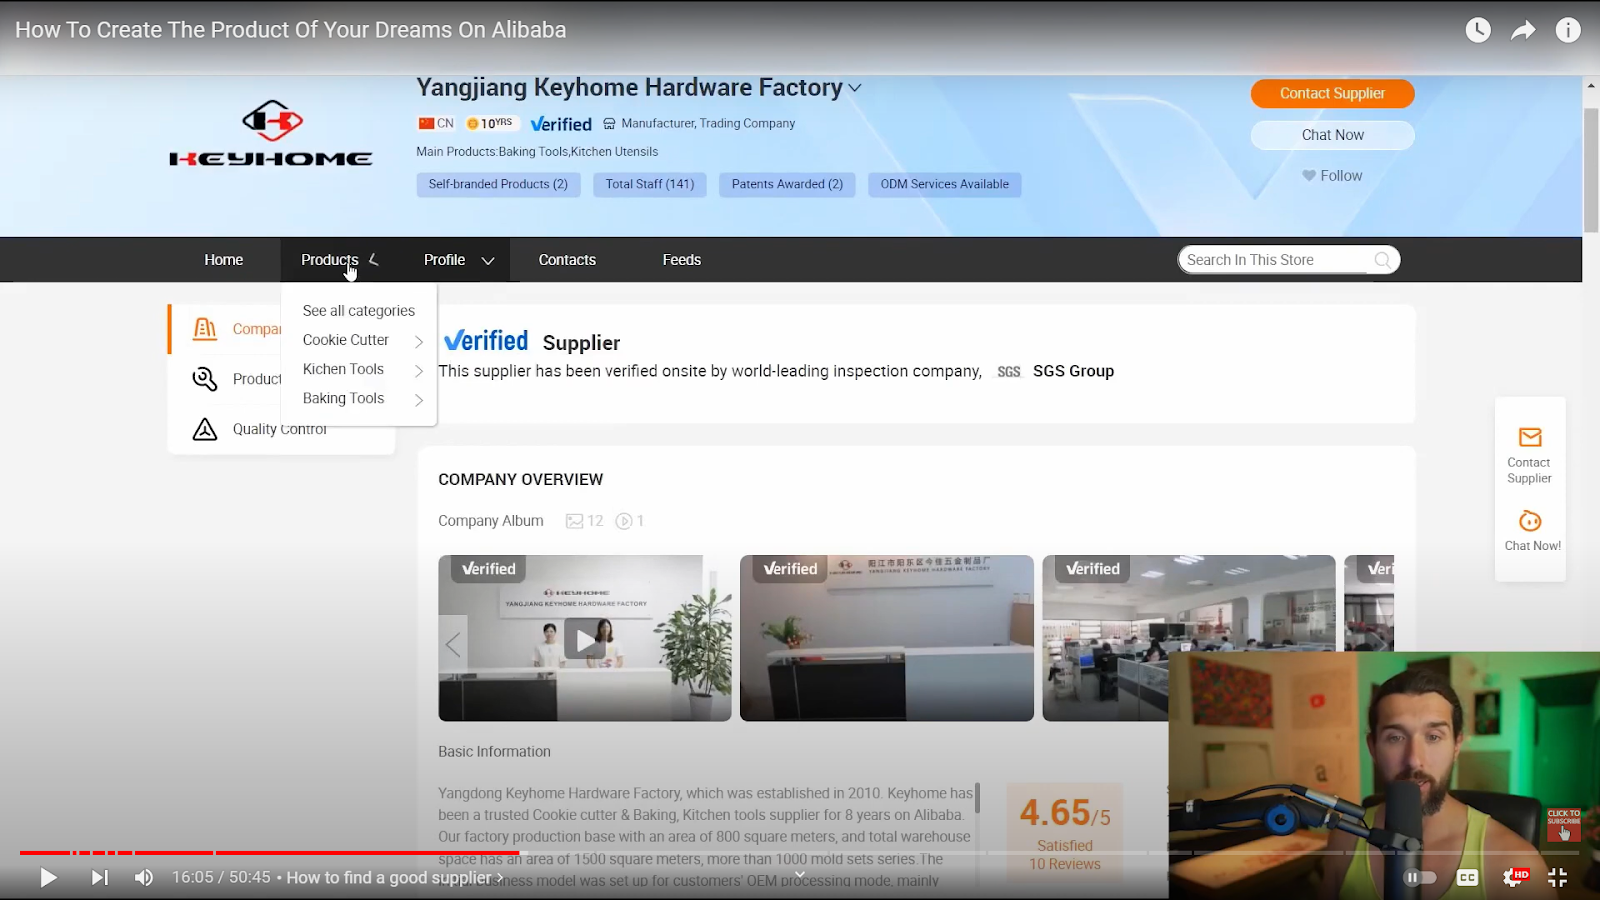Play the YouTube video
1600x900 pixels.
(48, 877)
